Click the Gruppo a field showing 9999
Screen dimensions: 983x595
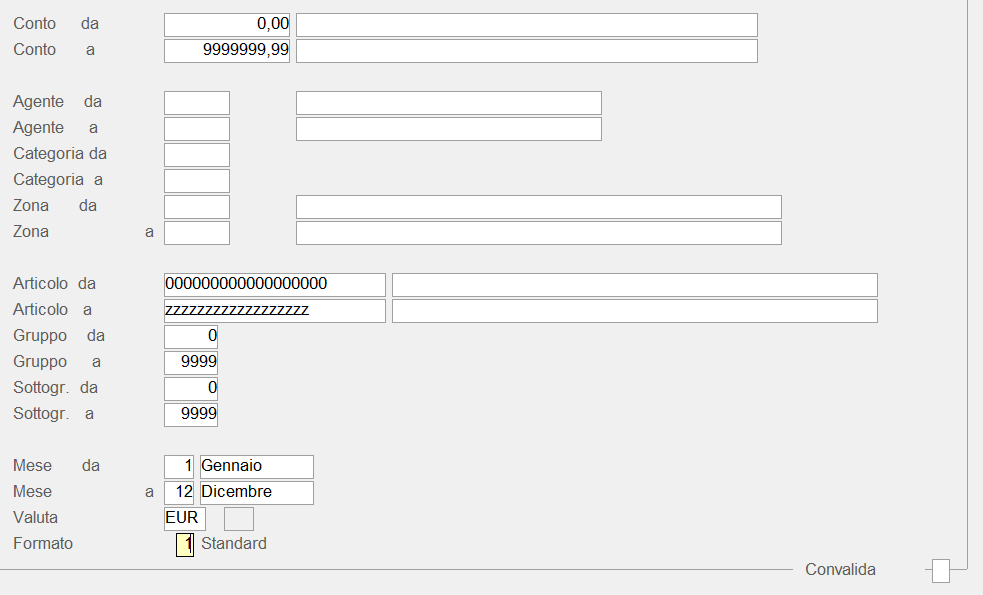point(191,362)
